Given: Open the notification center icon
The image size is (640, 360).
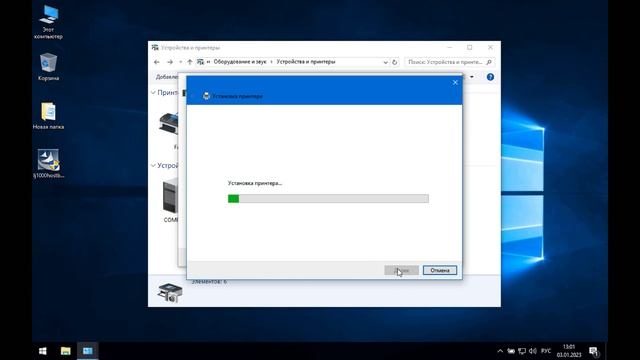Looking at the screenshot, I should 594,351.
